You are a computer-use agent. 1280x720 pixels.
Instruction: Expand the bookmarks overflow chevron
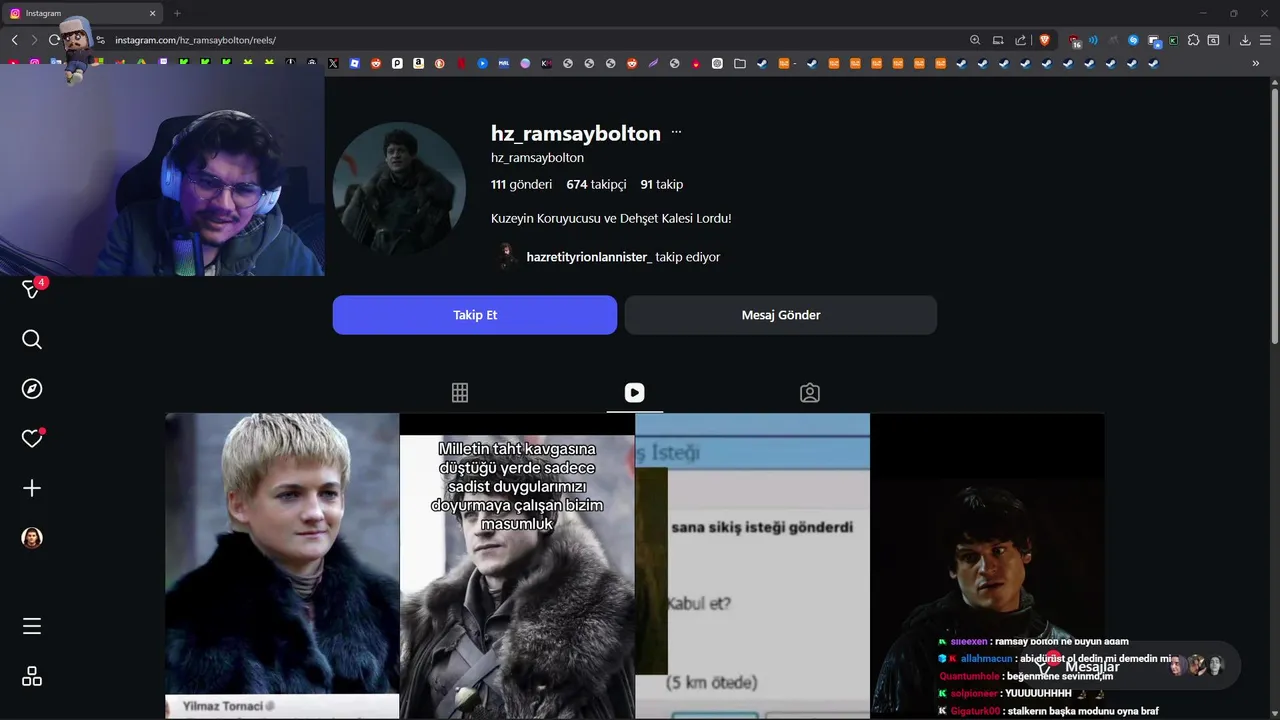coord(1256,63)
